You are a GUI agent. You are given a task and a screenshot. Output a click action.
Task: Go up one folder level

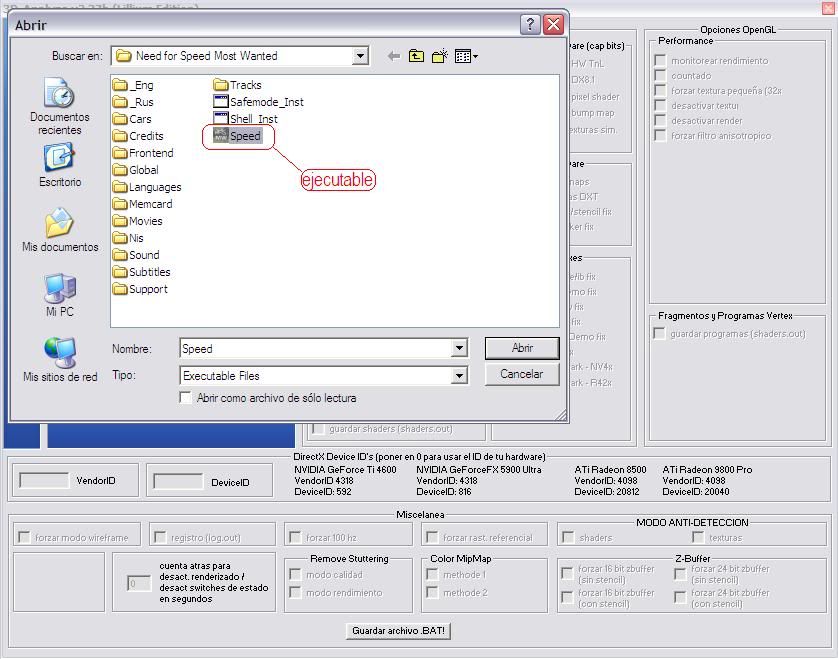pyautogui.click(x=416, y=56)
